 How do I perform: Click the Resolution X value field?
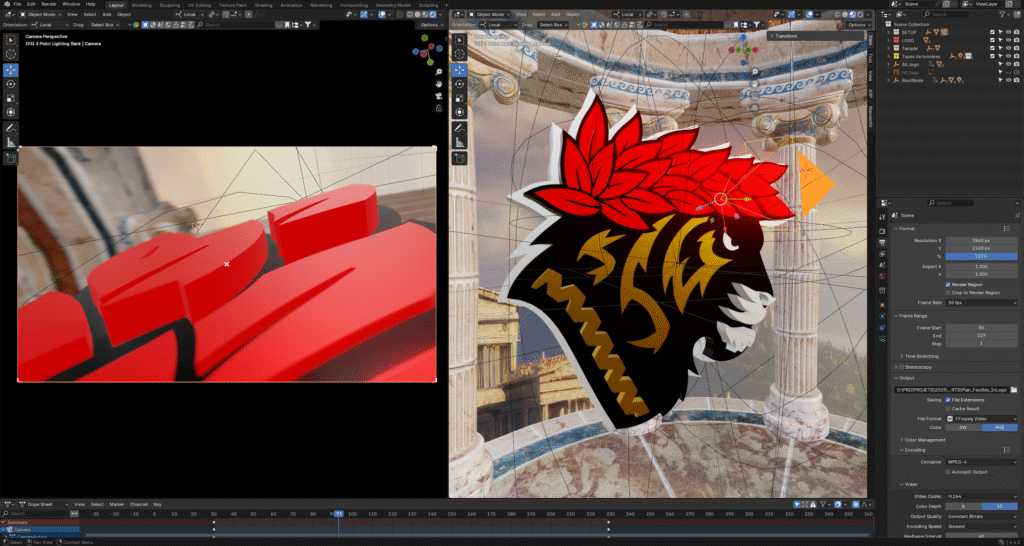(x=982, y=240)
